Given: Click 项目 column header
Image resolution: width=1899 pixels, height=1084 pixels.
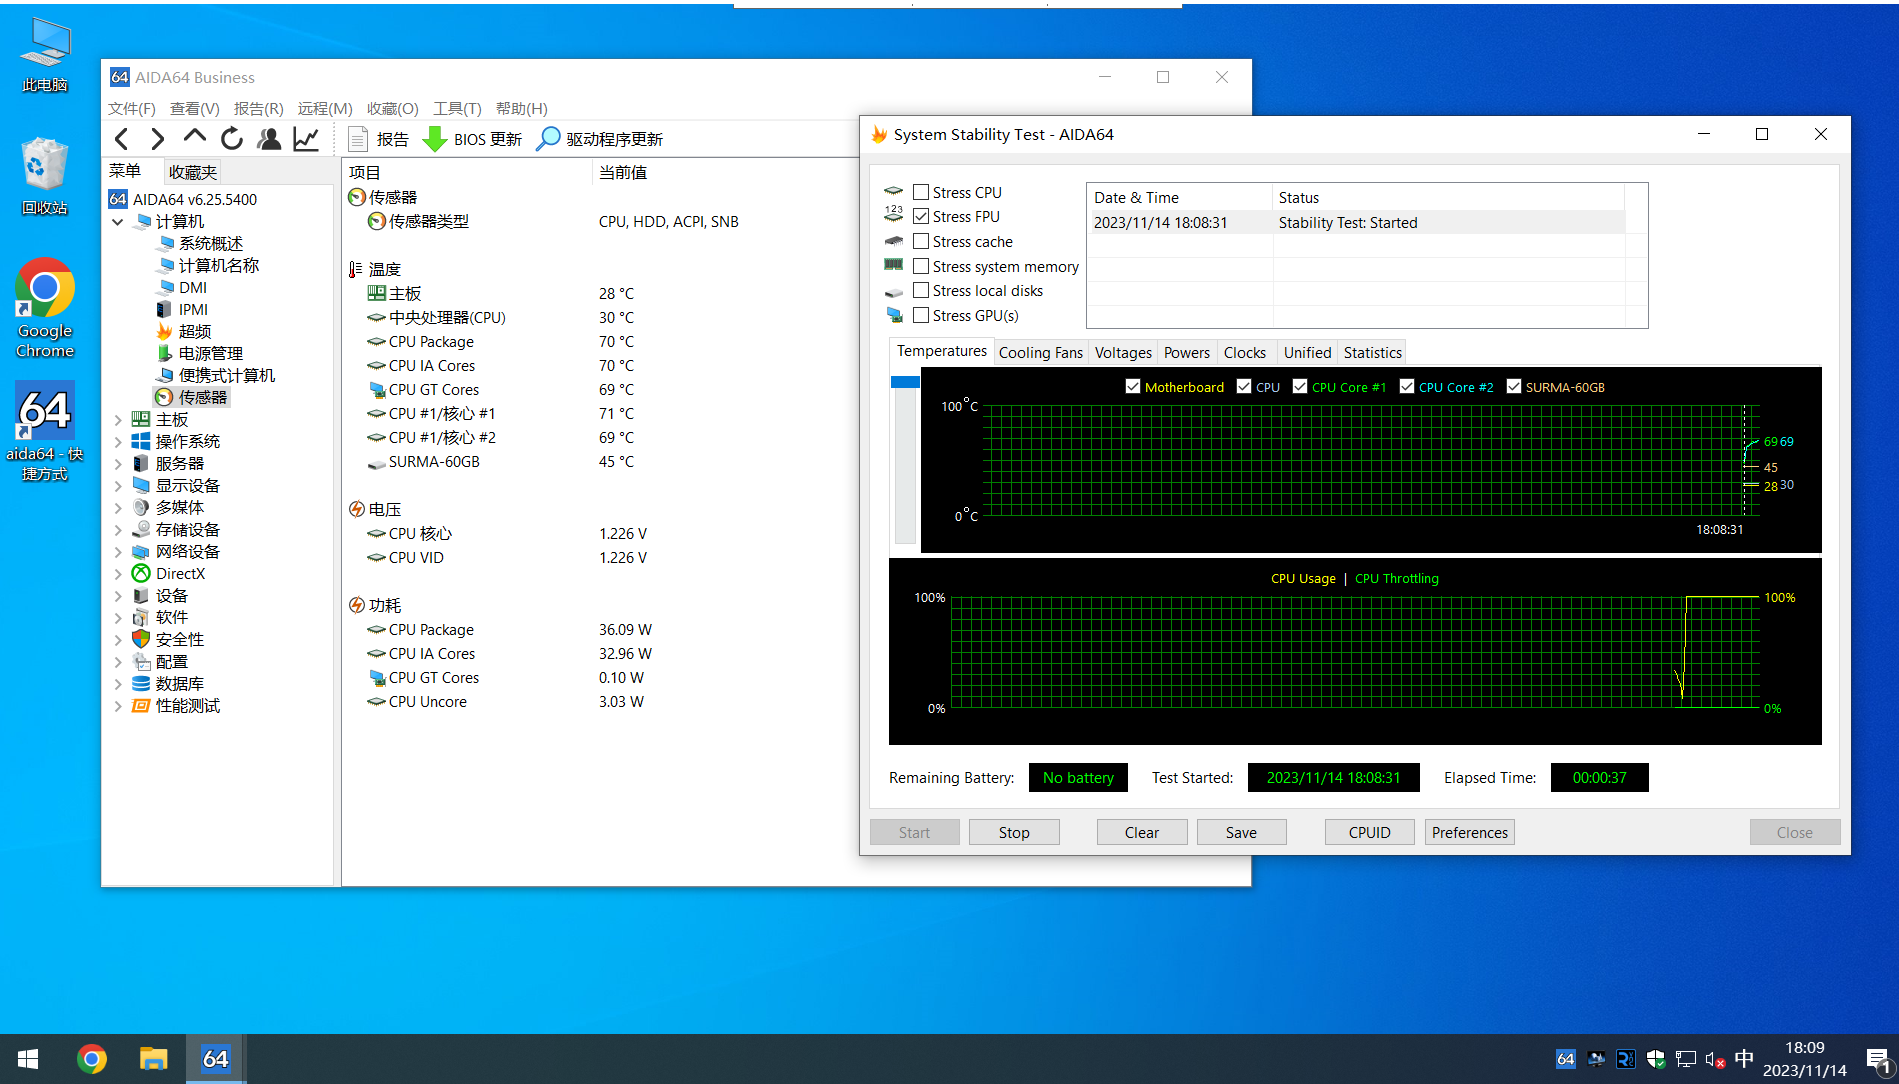Looking at the screenshot, I should point(466,172).
